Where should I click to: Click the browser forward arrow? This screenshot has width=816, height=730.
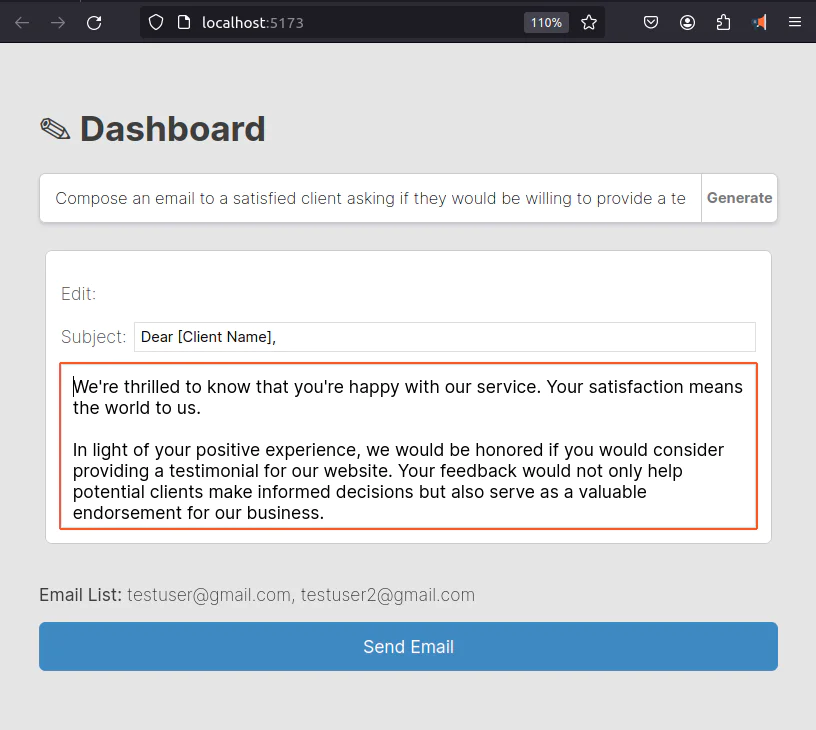[58, 23]
